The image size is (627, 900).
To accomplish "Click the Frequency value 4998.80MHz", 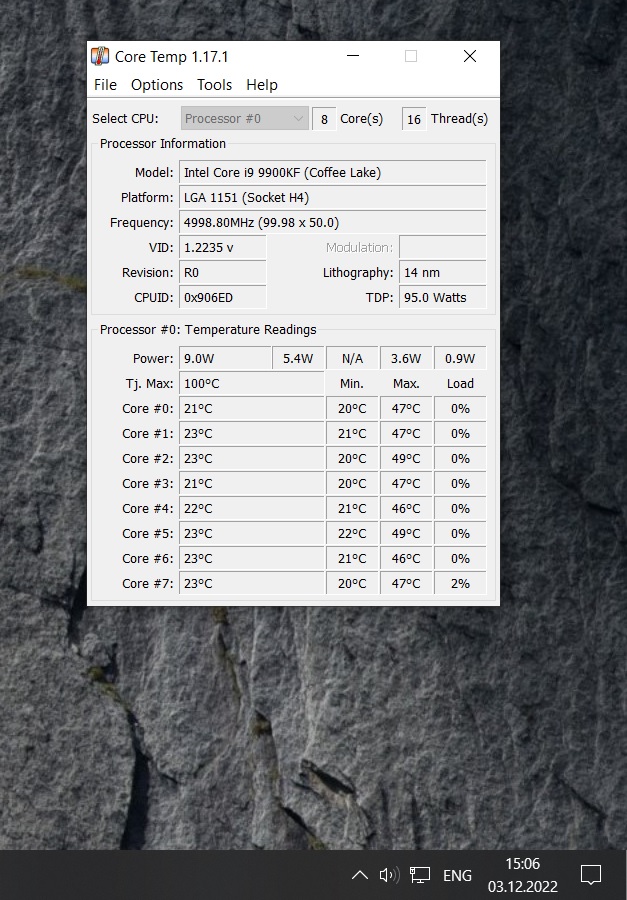I will [x=332, y=223].
